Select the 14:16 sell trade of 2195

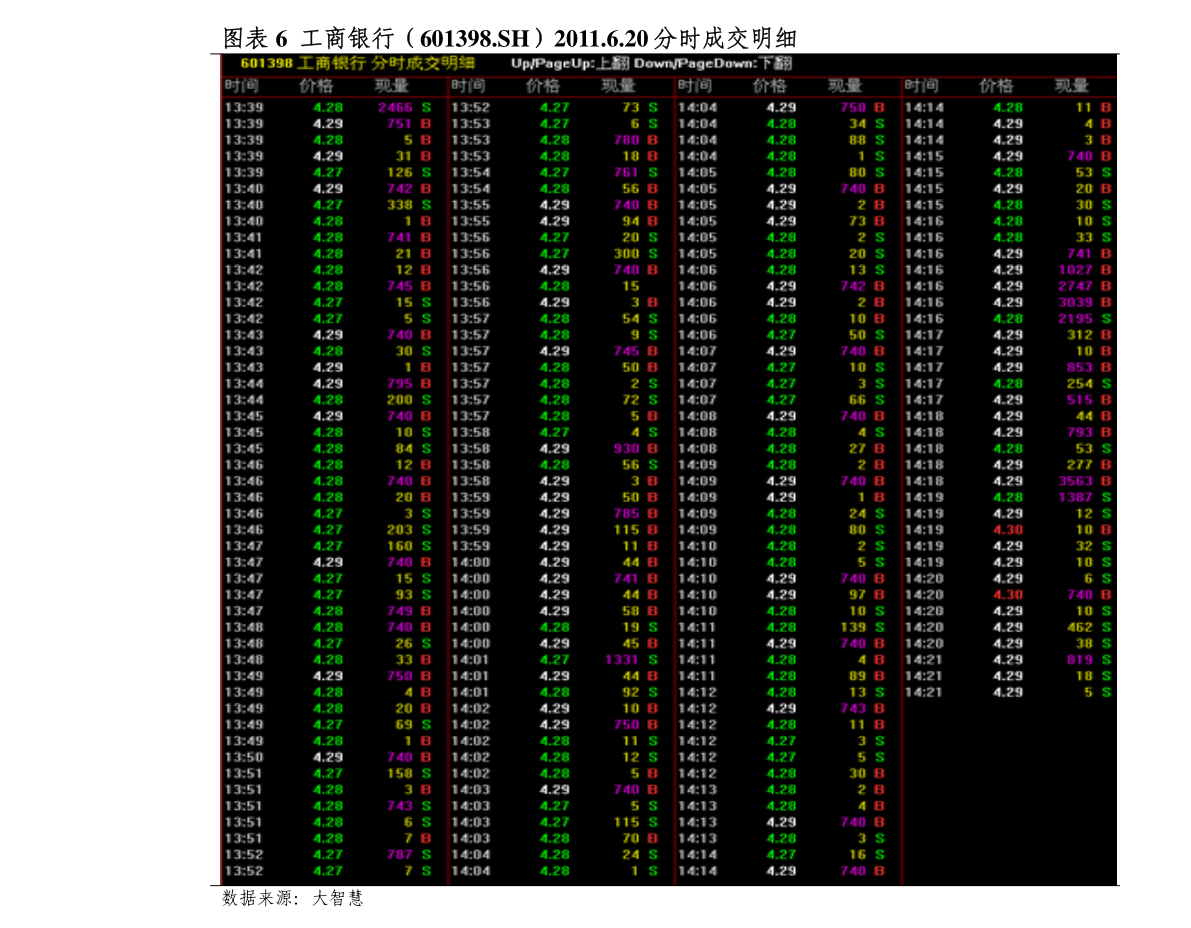[1075, 318]
